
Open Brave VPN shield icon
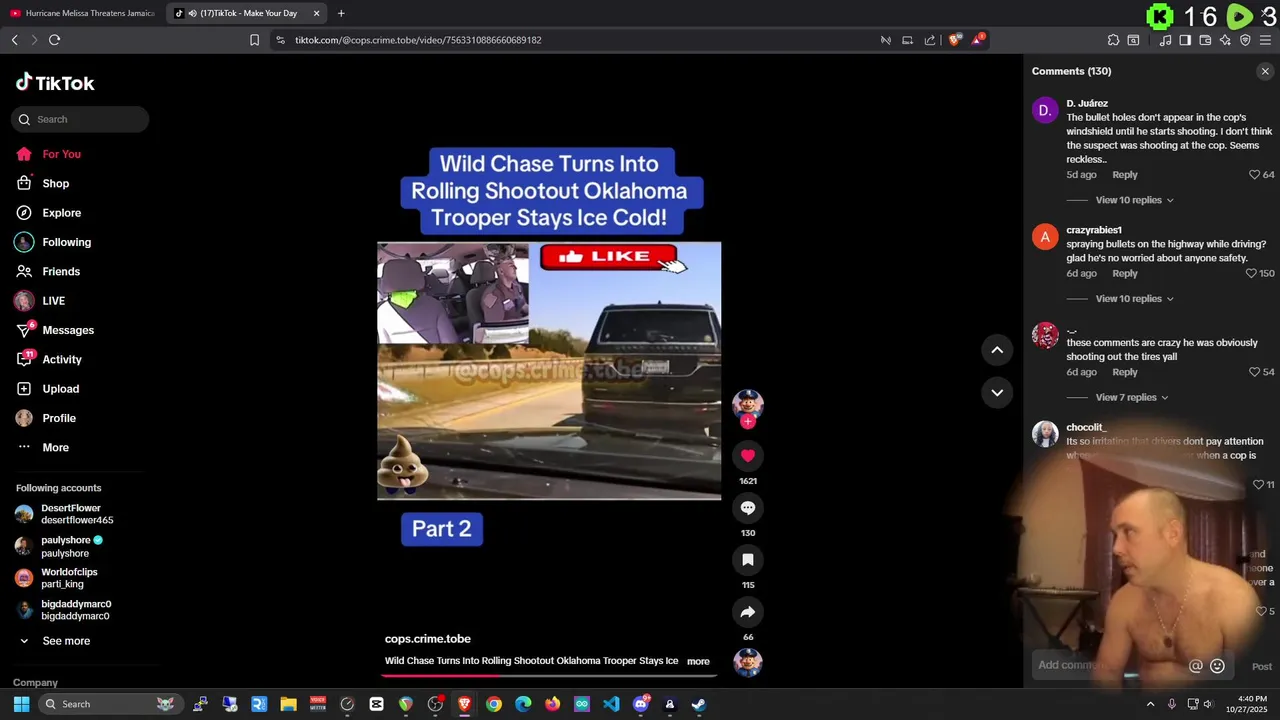(1245, 40)
